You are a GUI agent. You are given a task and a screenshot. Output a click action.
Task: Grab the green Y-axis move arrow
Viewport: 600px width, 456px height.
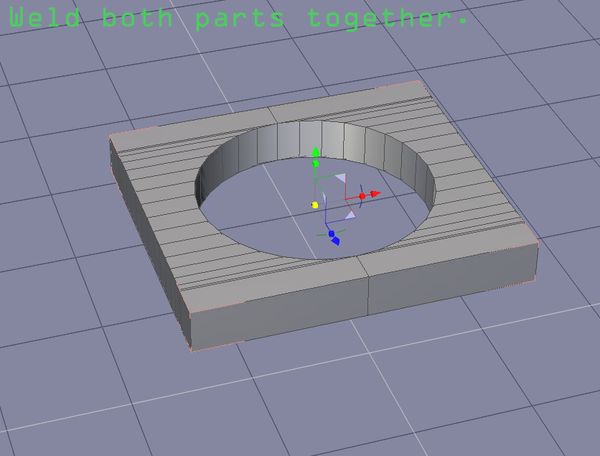tap(316, 152)
